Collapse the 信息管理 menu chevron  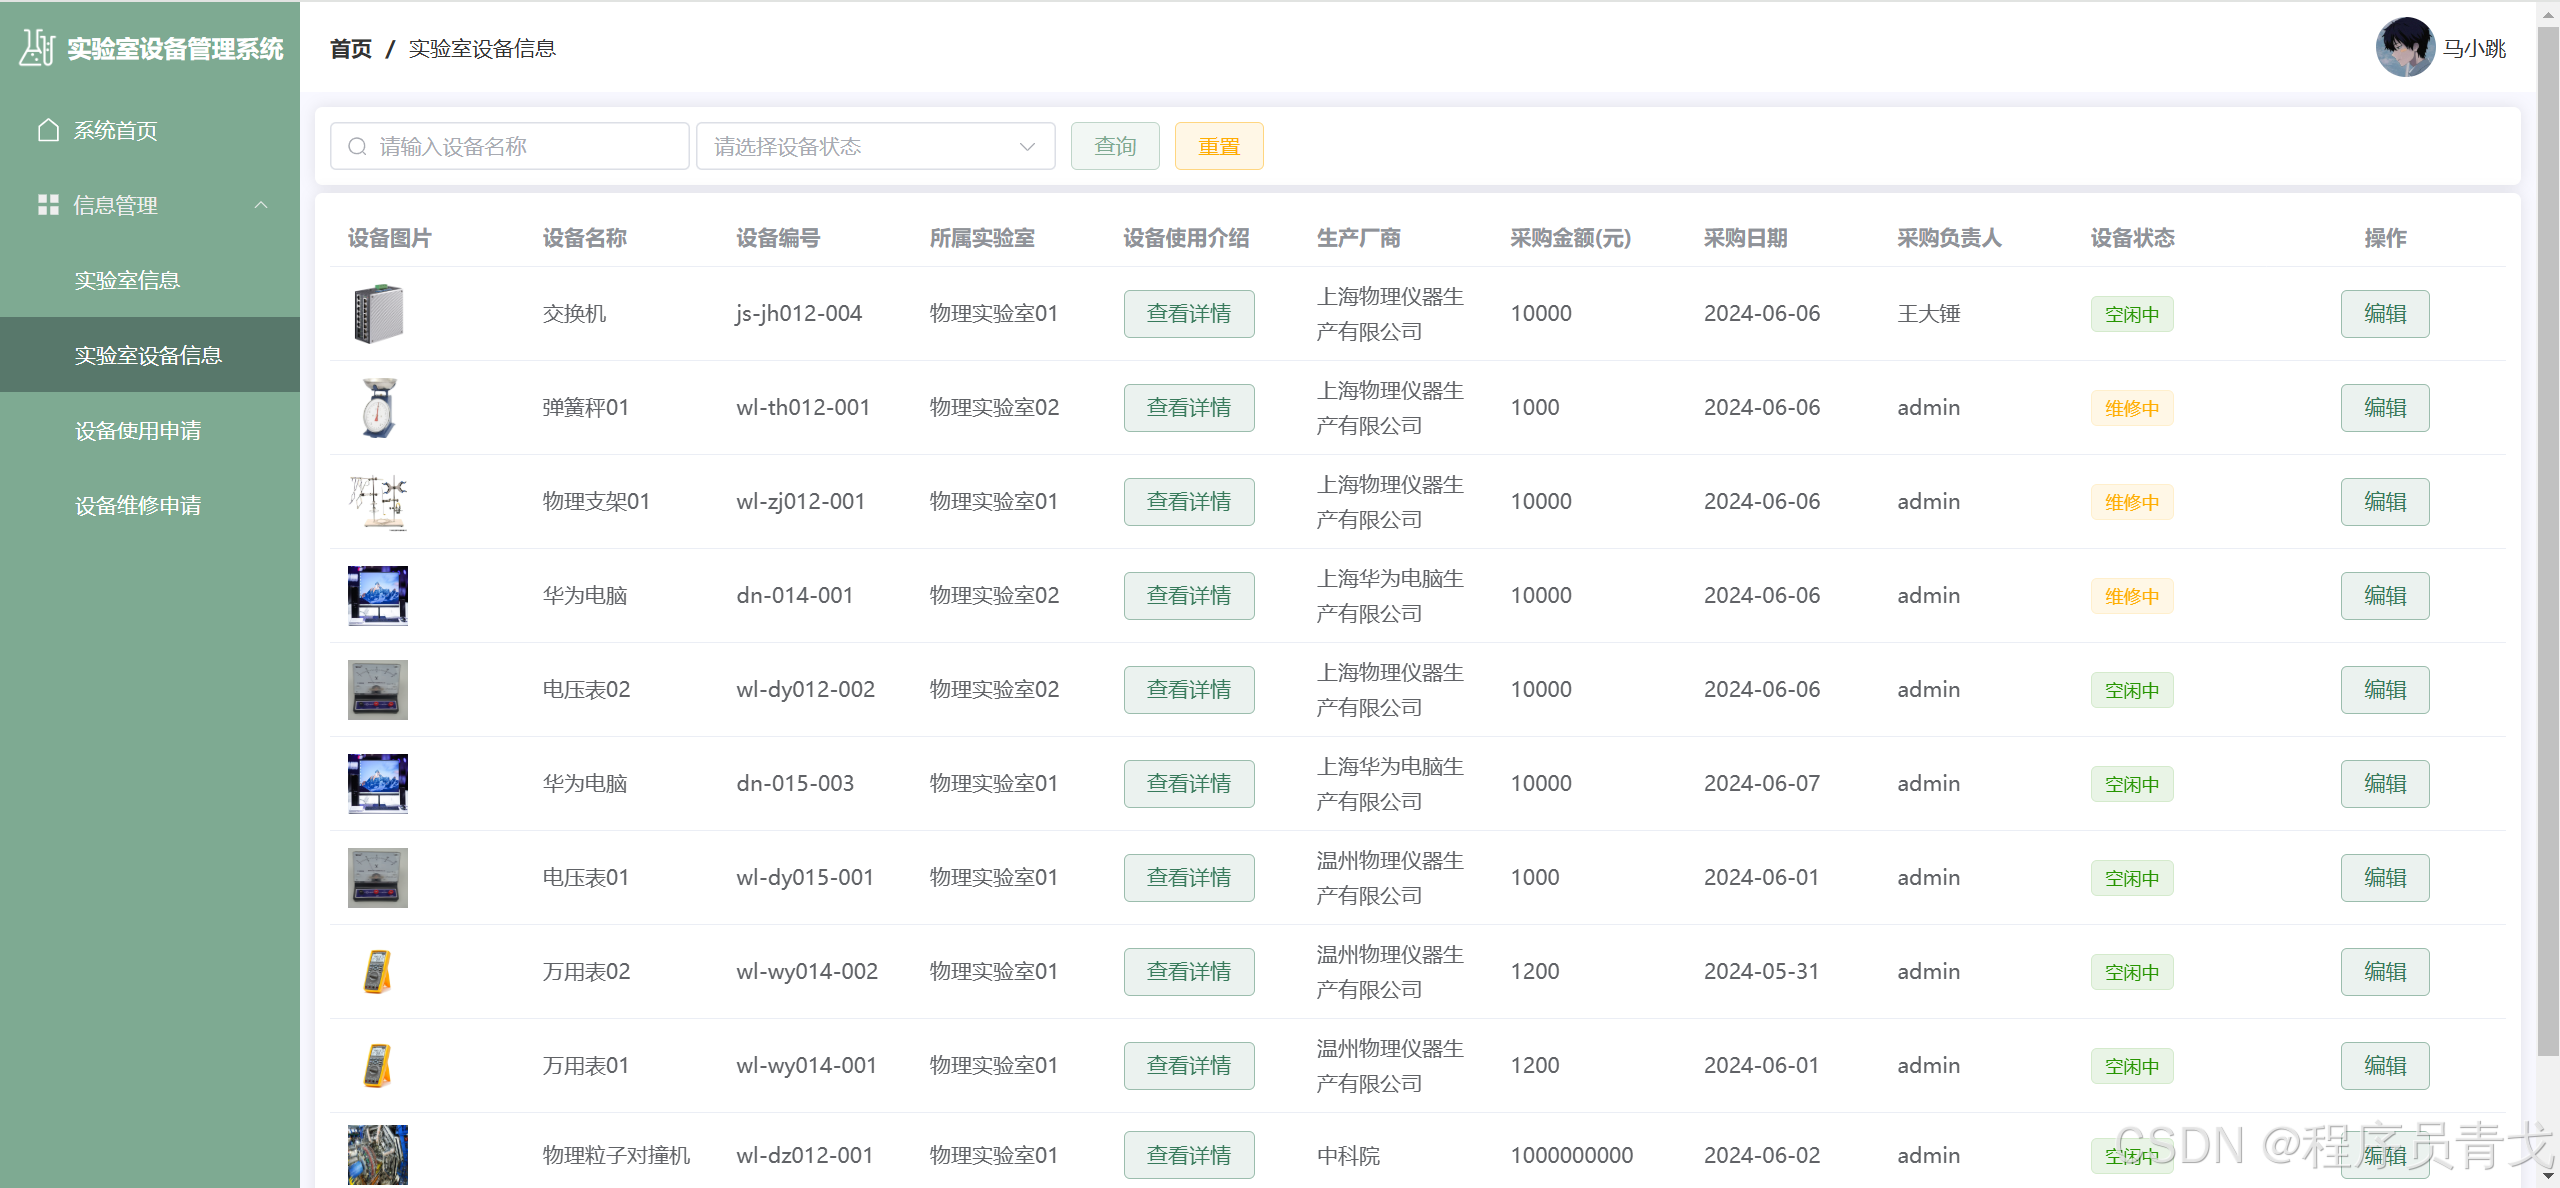(x=261, y=205)
